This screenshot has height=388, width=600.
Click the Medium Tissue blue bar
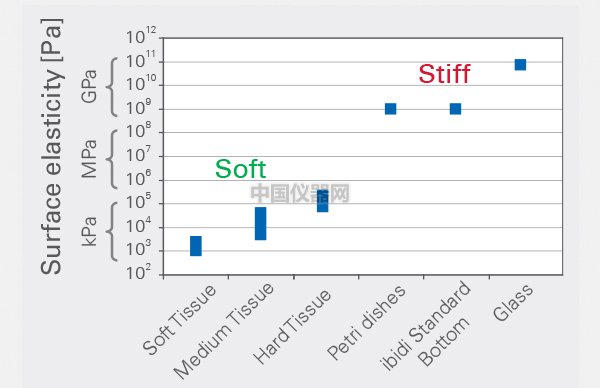point(261,223)
